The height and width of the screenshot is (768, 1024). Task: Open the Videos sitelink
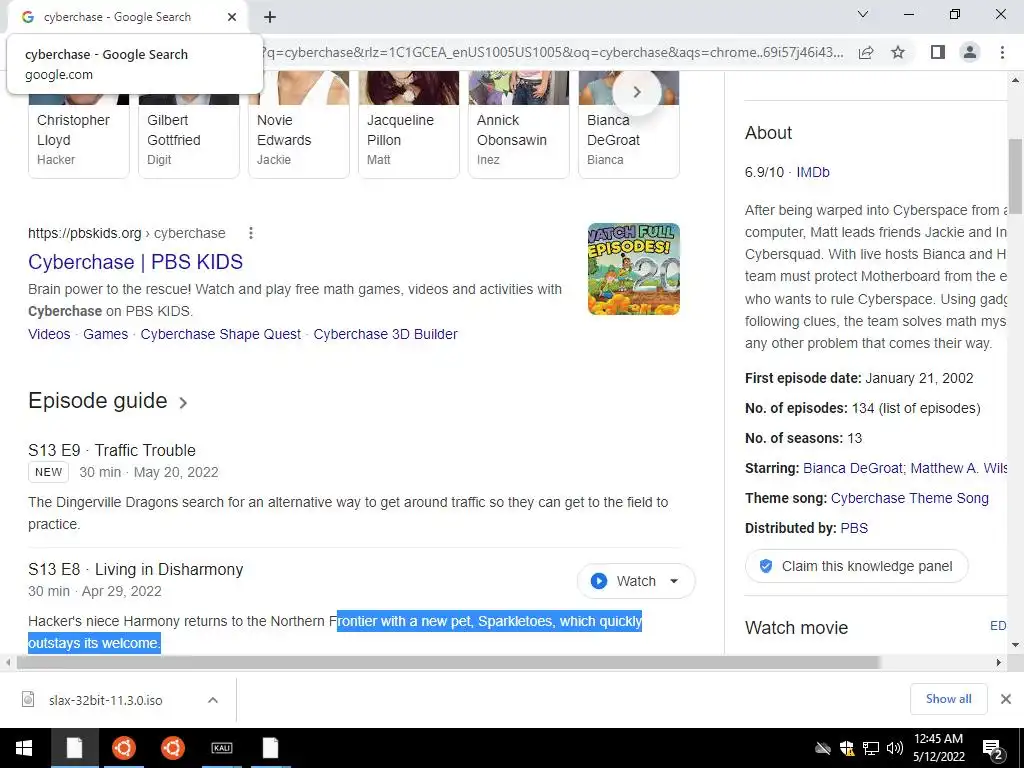click(49, 334)
